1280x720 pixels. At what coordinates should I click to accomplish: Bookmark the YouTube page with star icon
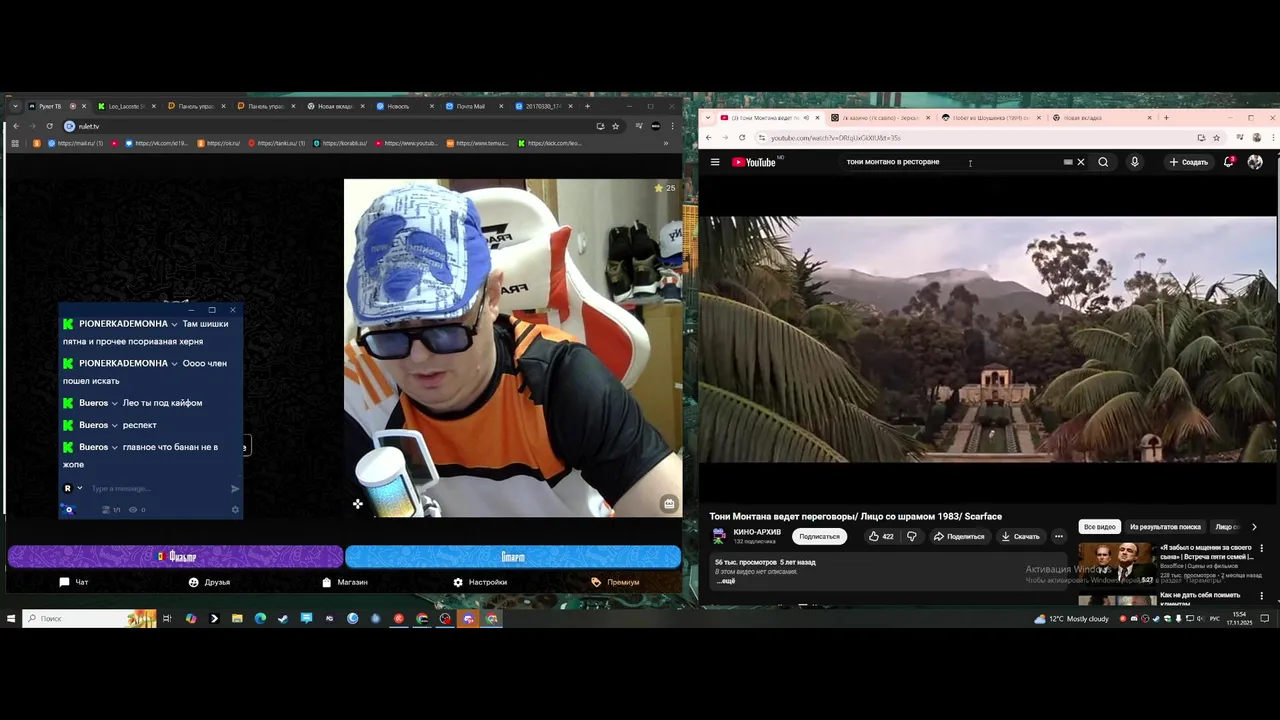[x=1216, y=138]
